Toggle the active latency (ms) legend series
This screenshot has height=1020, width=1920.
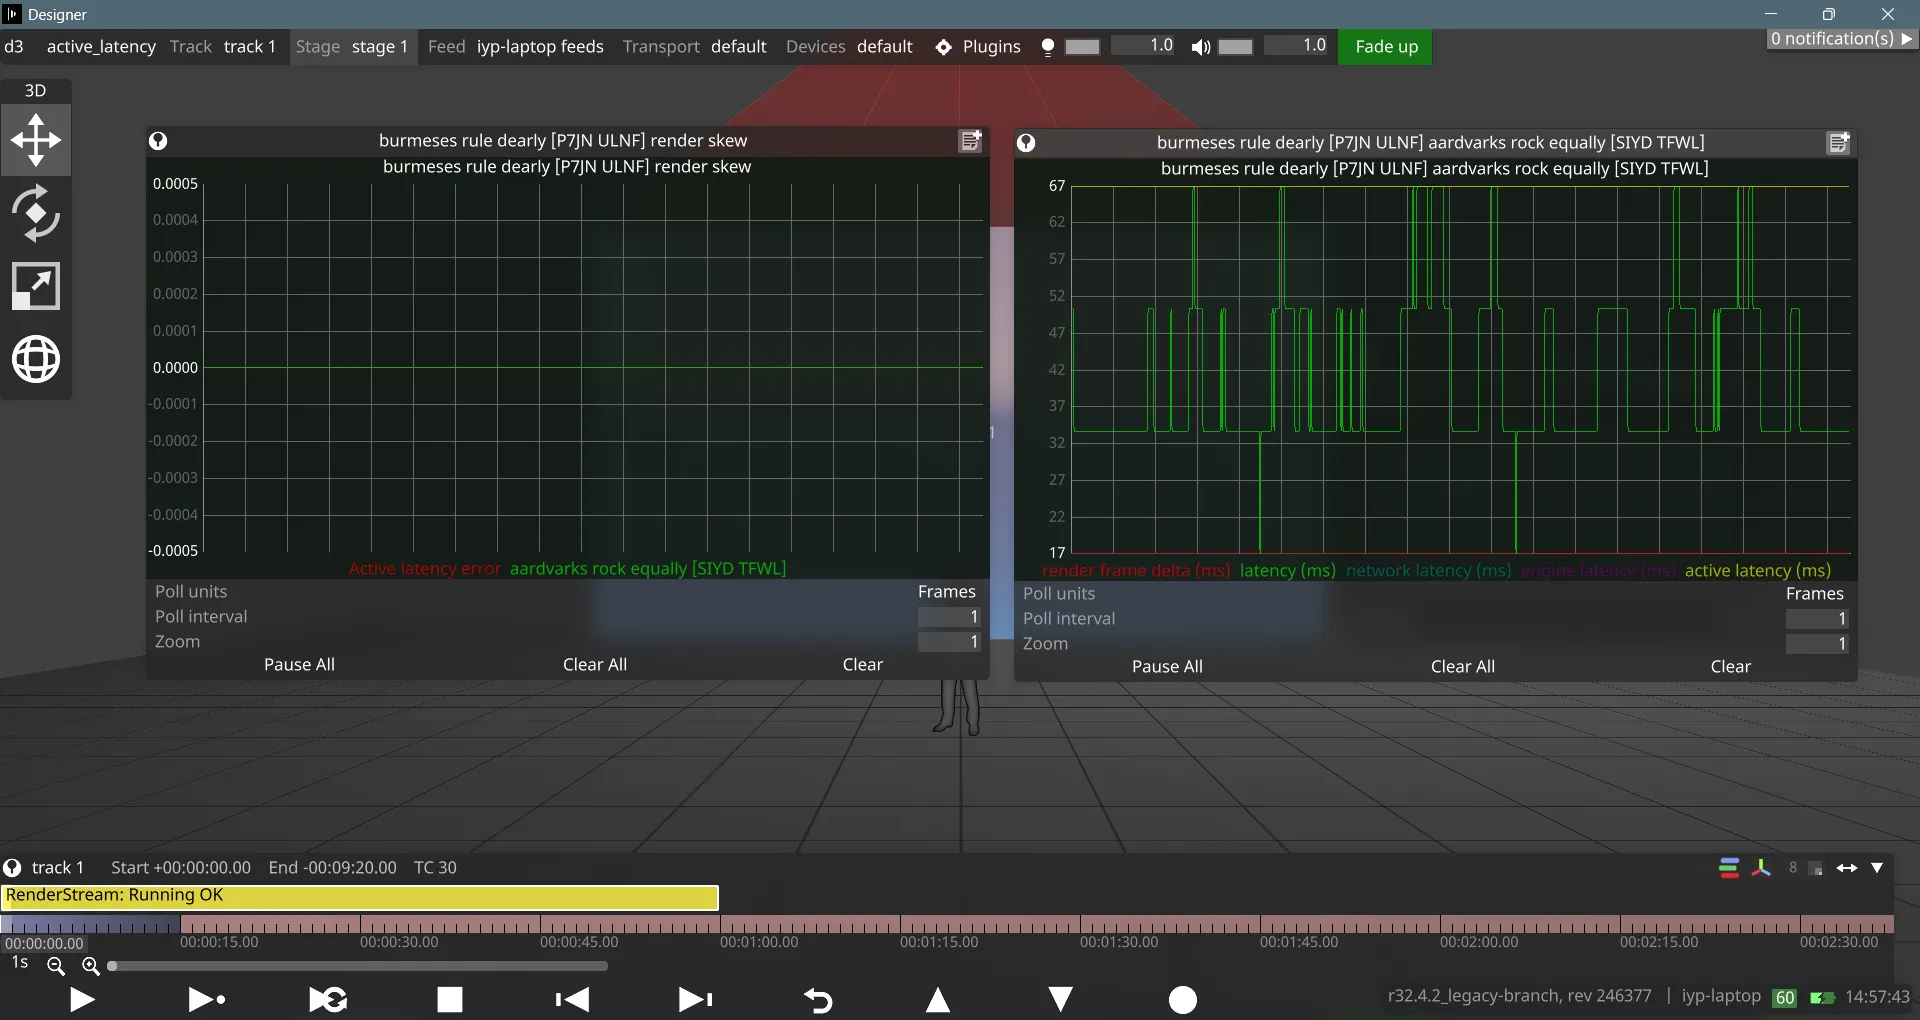(x=1757, y=570)
